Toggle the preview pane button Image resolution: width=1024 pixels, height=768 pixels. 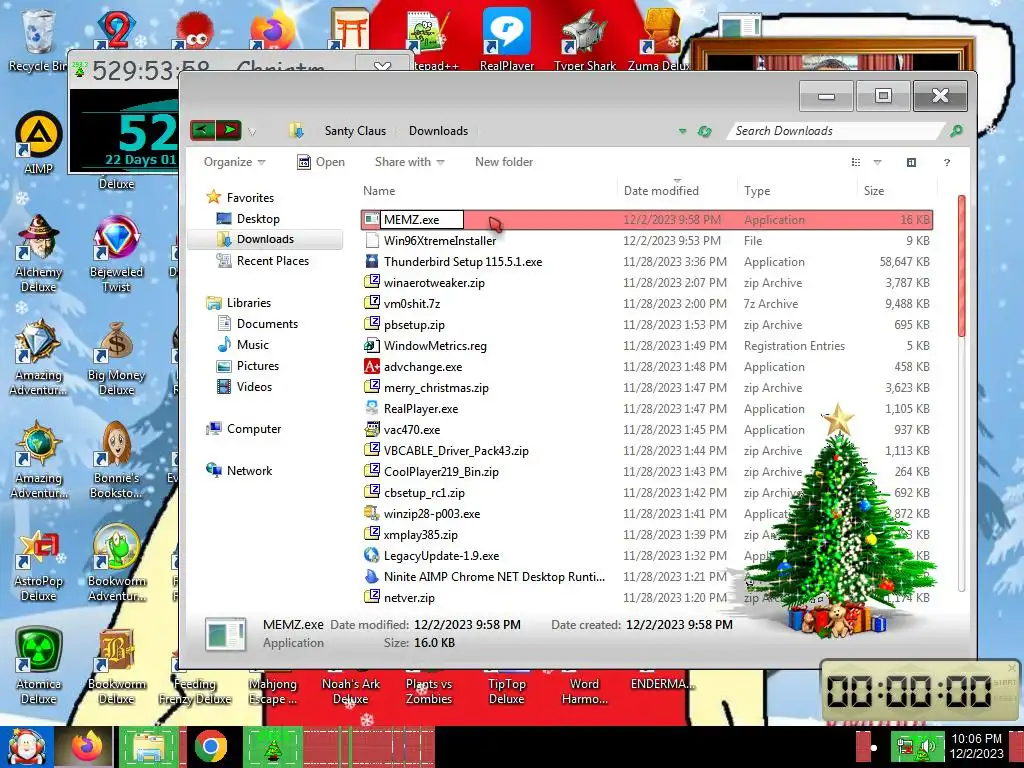click(x=912, y=162)
